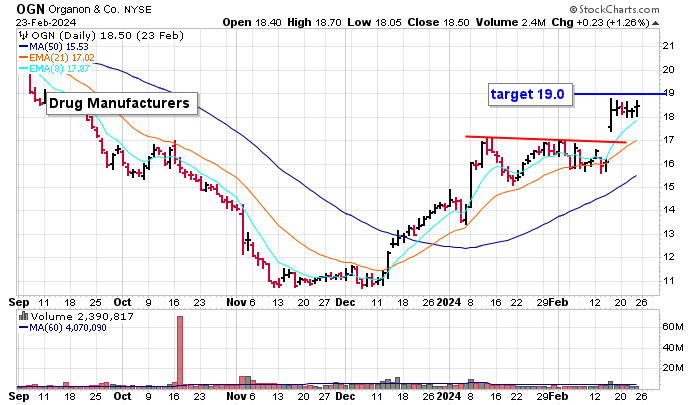Click the dark blue MA(50) legend line swatch
Viewport: 700px width, 405px height.
point(24,46)
